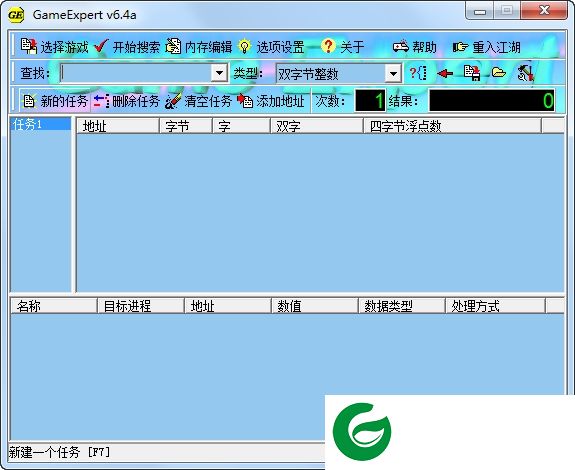The width and height of the screenshot is (575, 470).
Task: Click the 次数 counter display
Action: [x=370, y=100]
